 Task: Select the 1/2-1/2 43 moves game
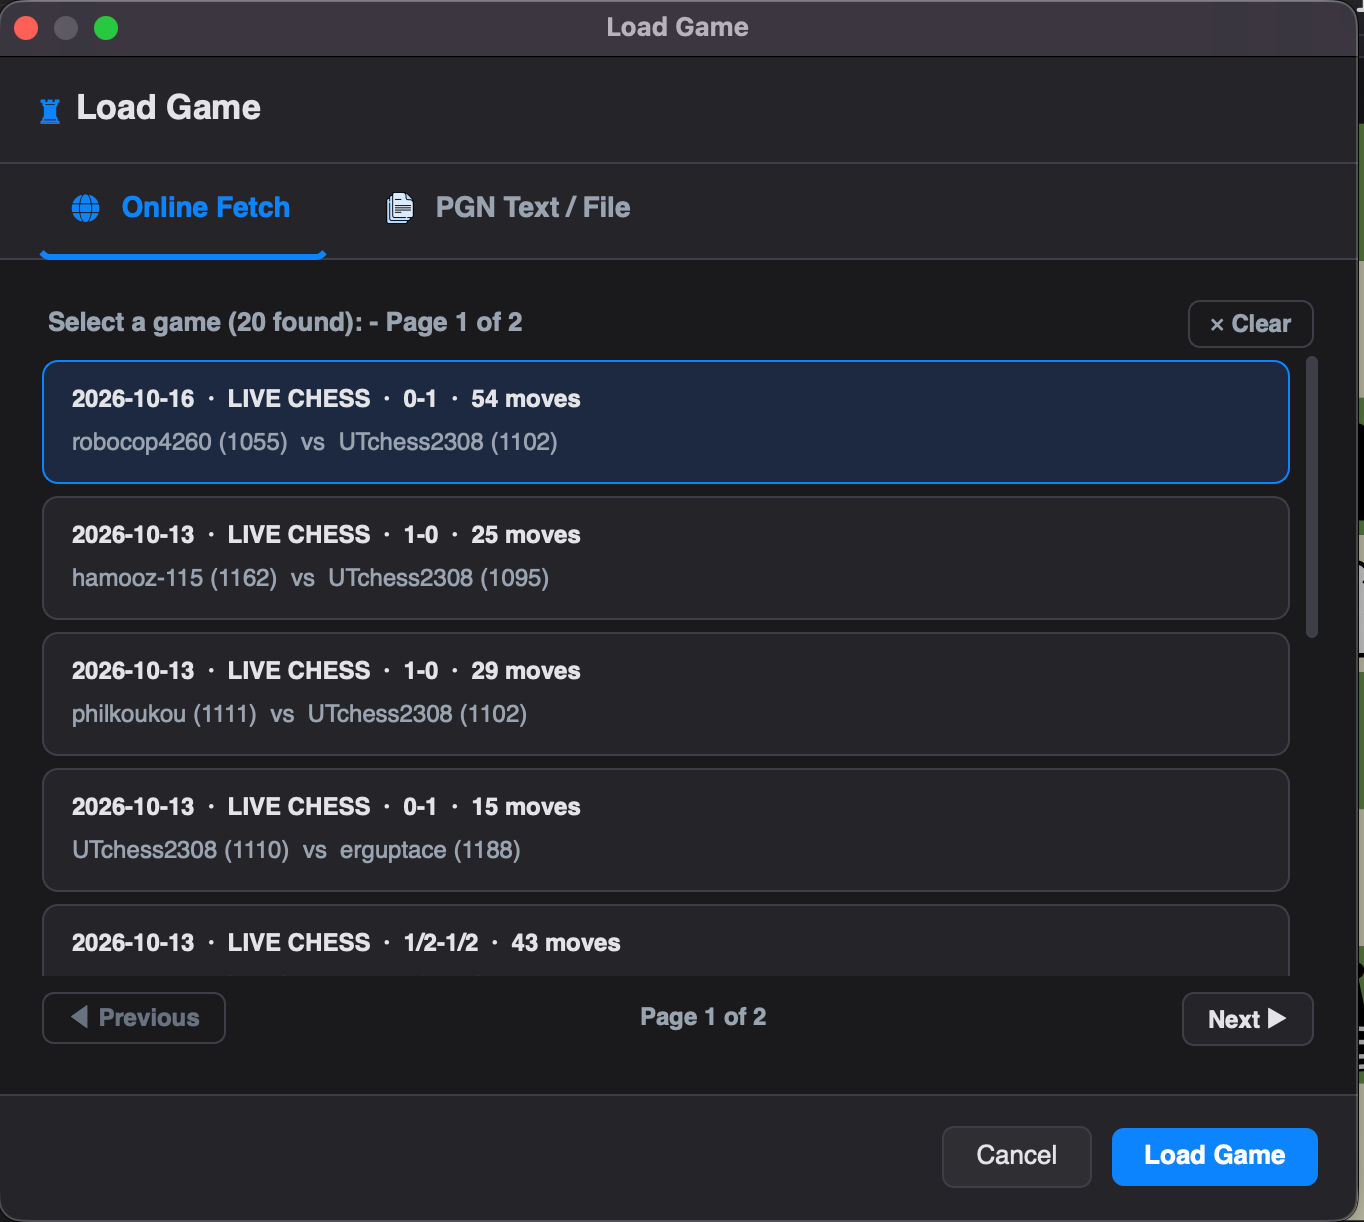pos(666,941)
